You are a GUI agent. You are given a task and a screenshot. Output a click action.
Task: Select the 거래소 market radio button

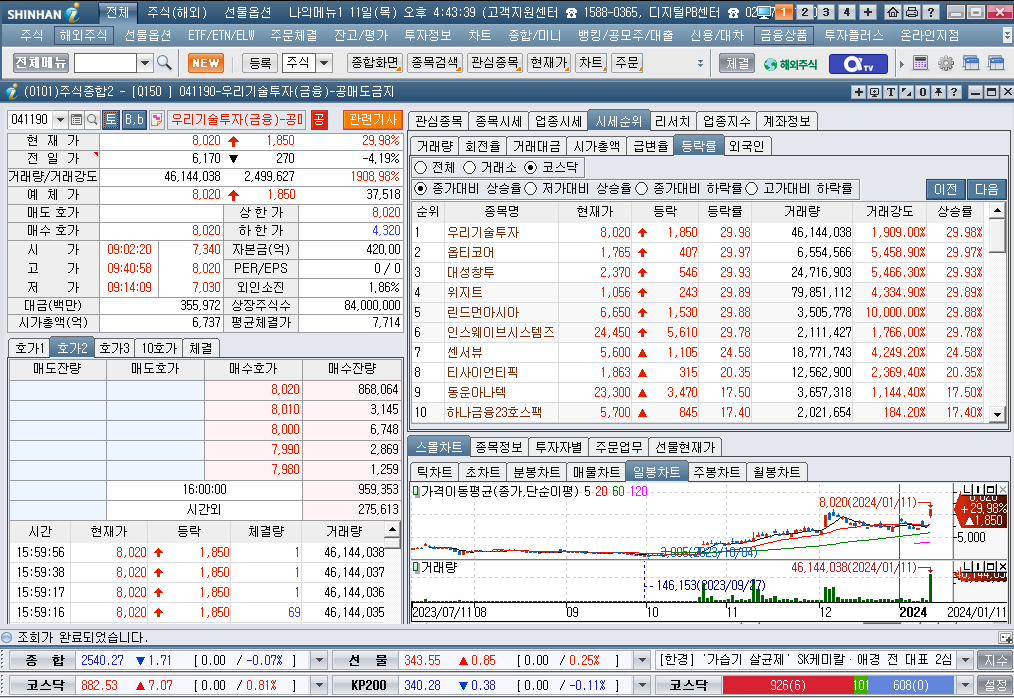click(469, 168)
